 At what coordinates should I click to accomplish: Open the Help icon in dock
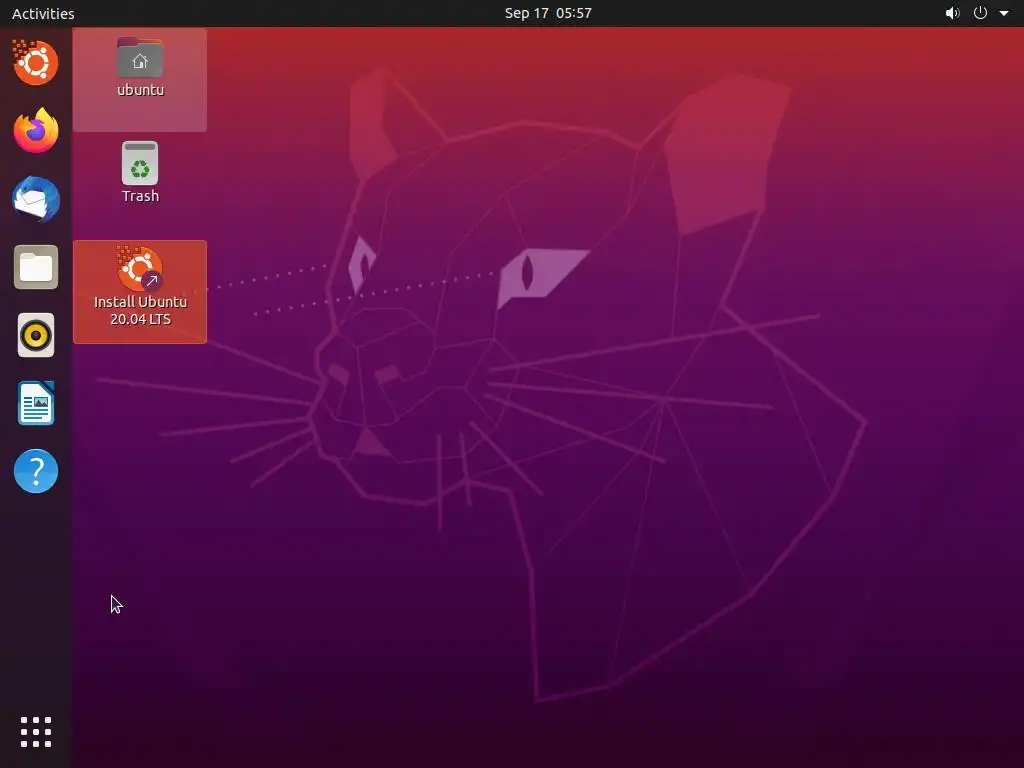tap(36, 471)
